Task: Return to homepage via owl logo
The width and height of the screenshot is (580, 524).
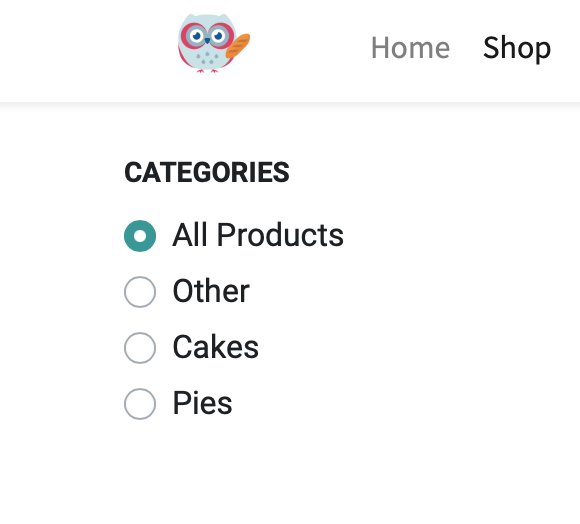Action: (x=214, y=43)
